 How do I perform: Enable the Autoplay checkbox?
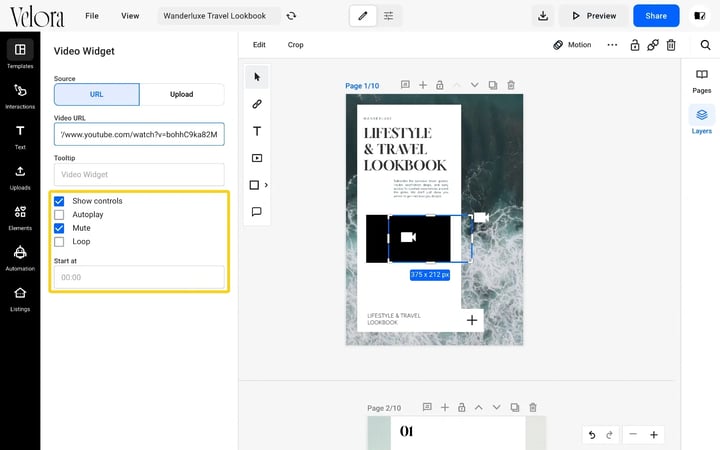click(x=59, y=214)
